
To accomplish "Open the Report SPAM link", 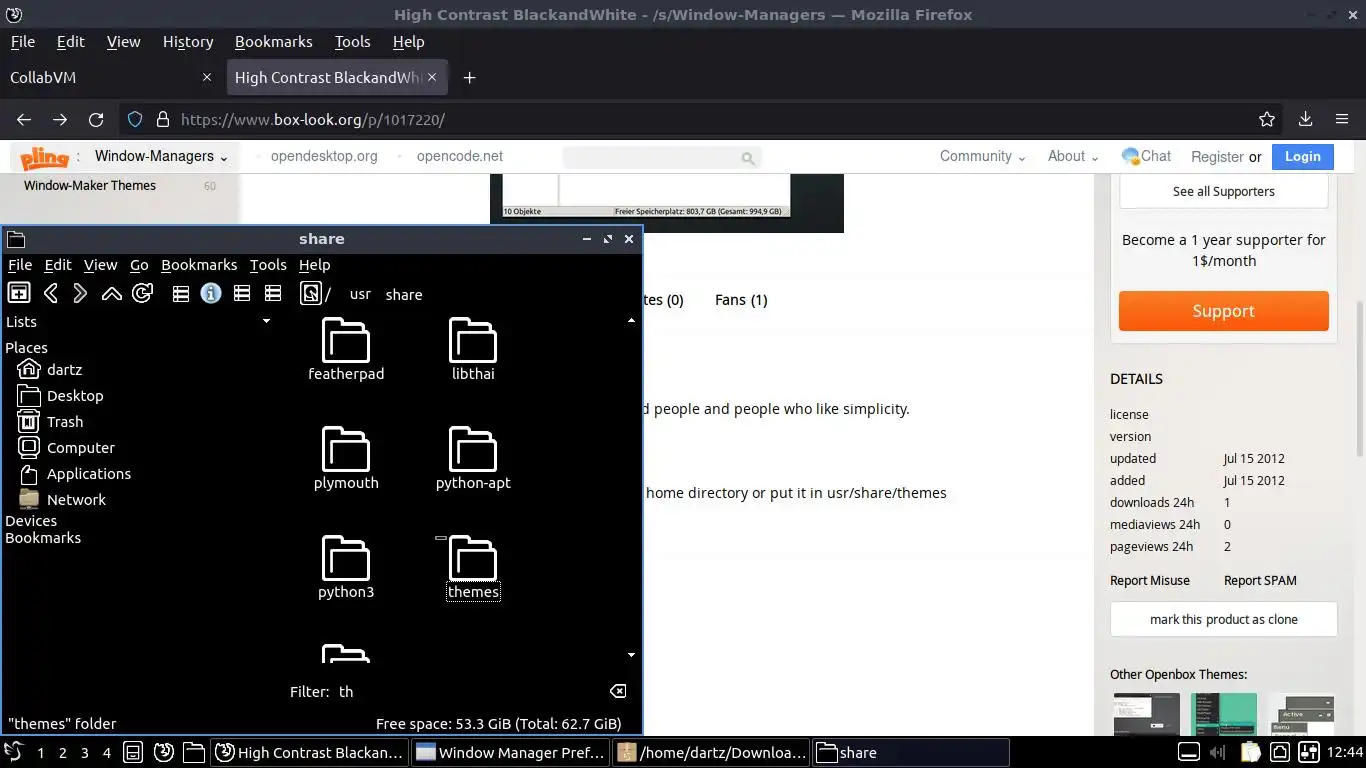I will coord(1260,580).
